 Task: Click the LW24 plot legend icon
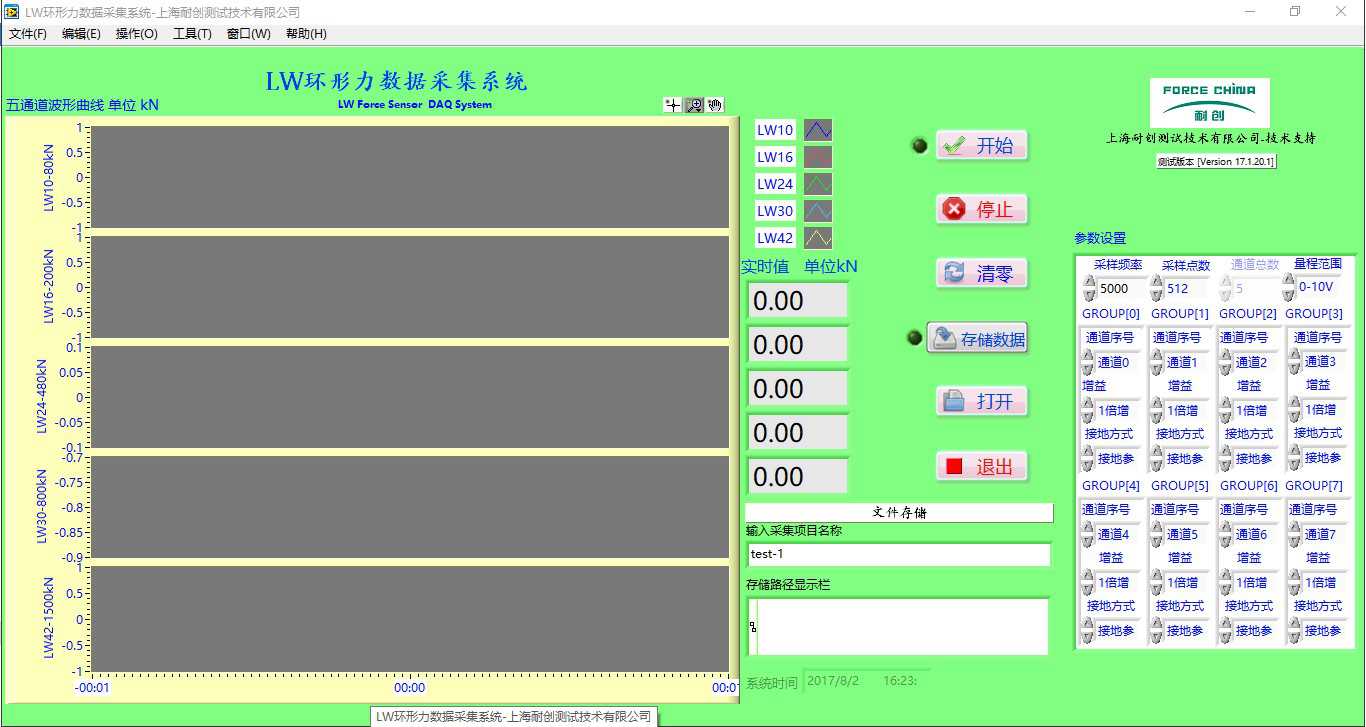[x=818, y=184]
